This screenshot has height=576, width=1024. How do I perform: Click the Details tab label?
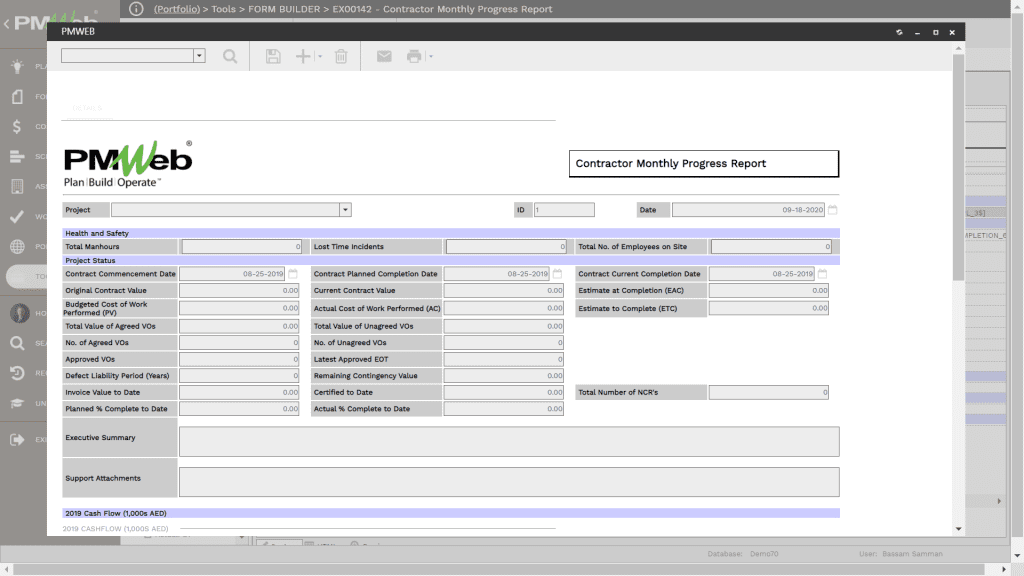(87, 108)
